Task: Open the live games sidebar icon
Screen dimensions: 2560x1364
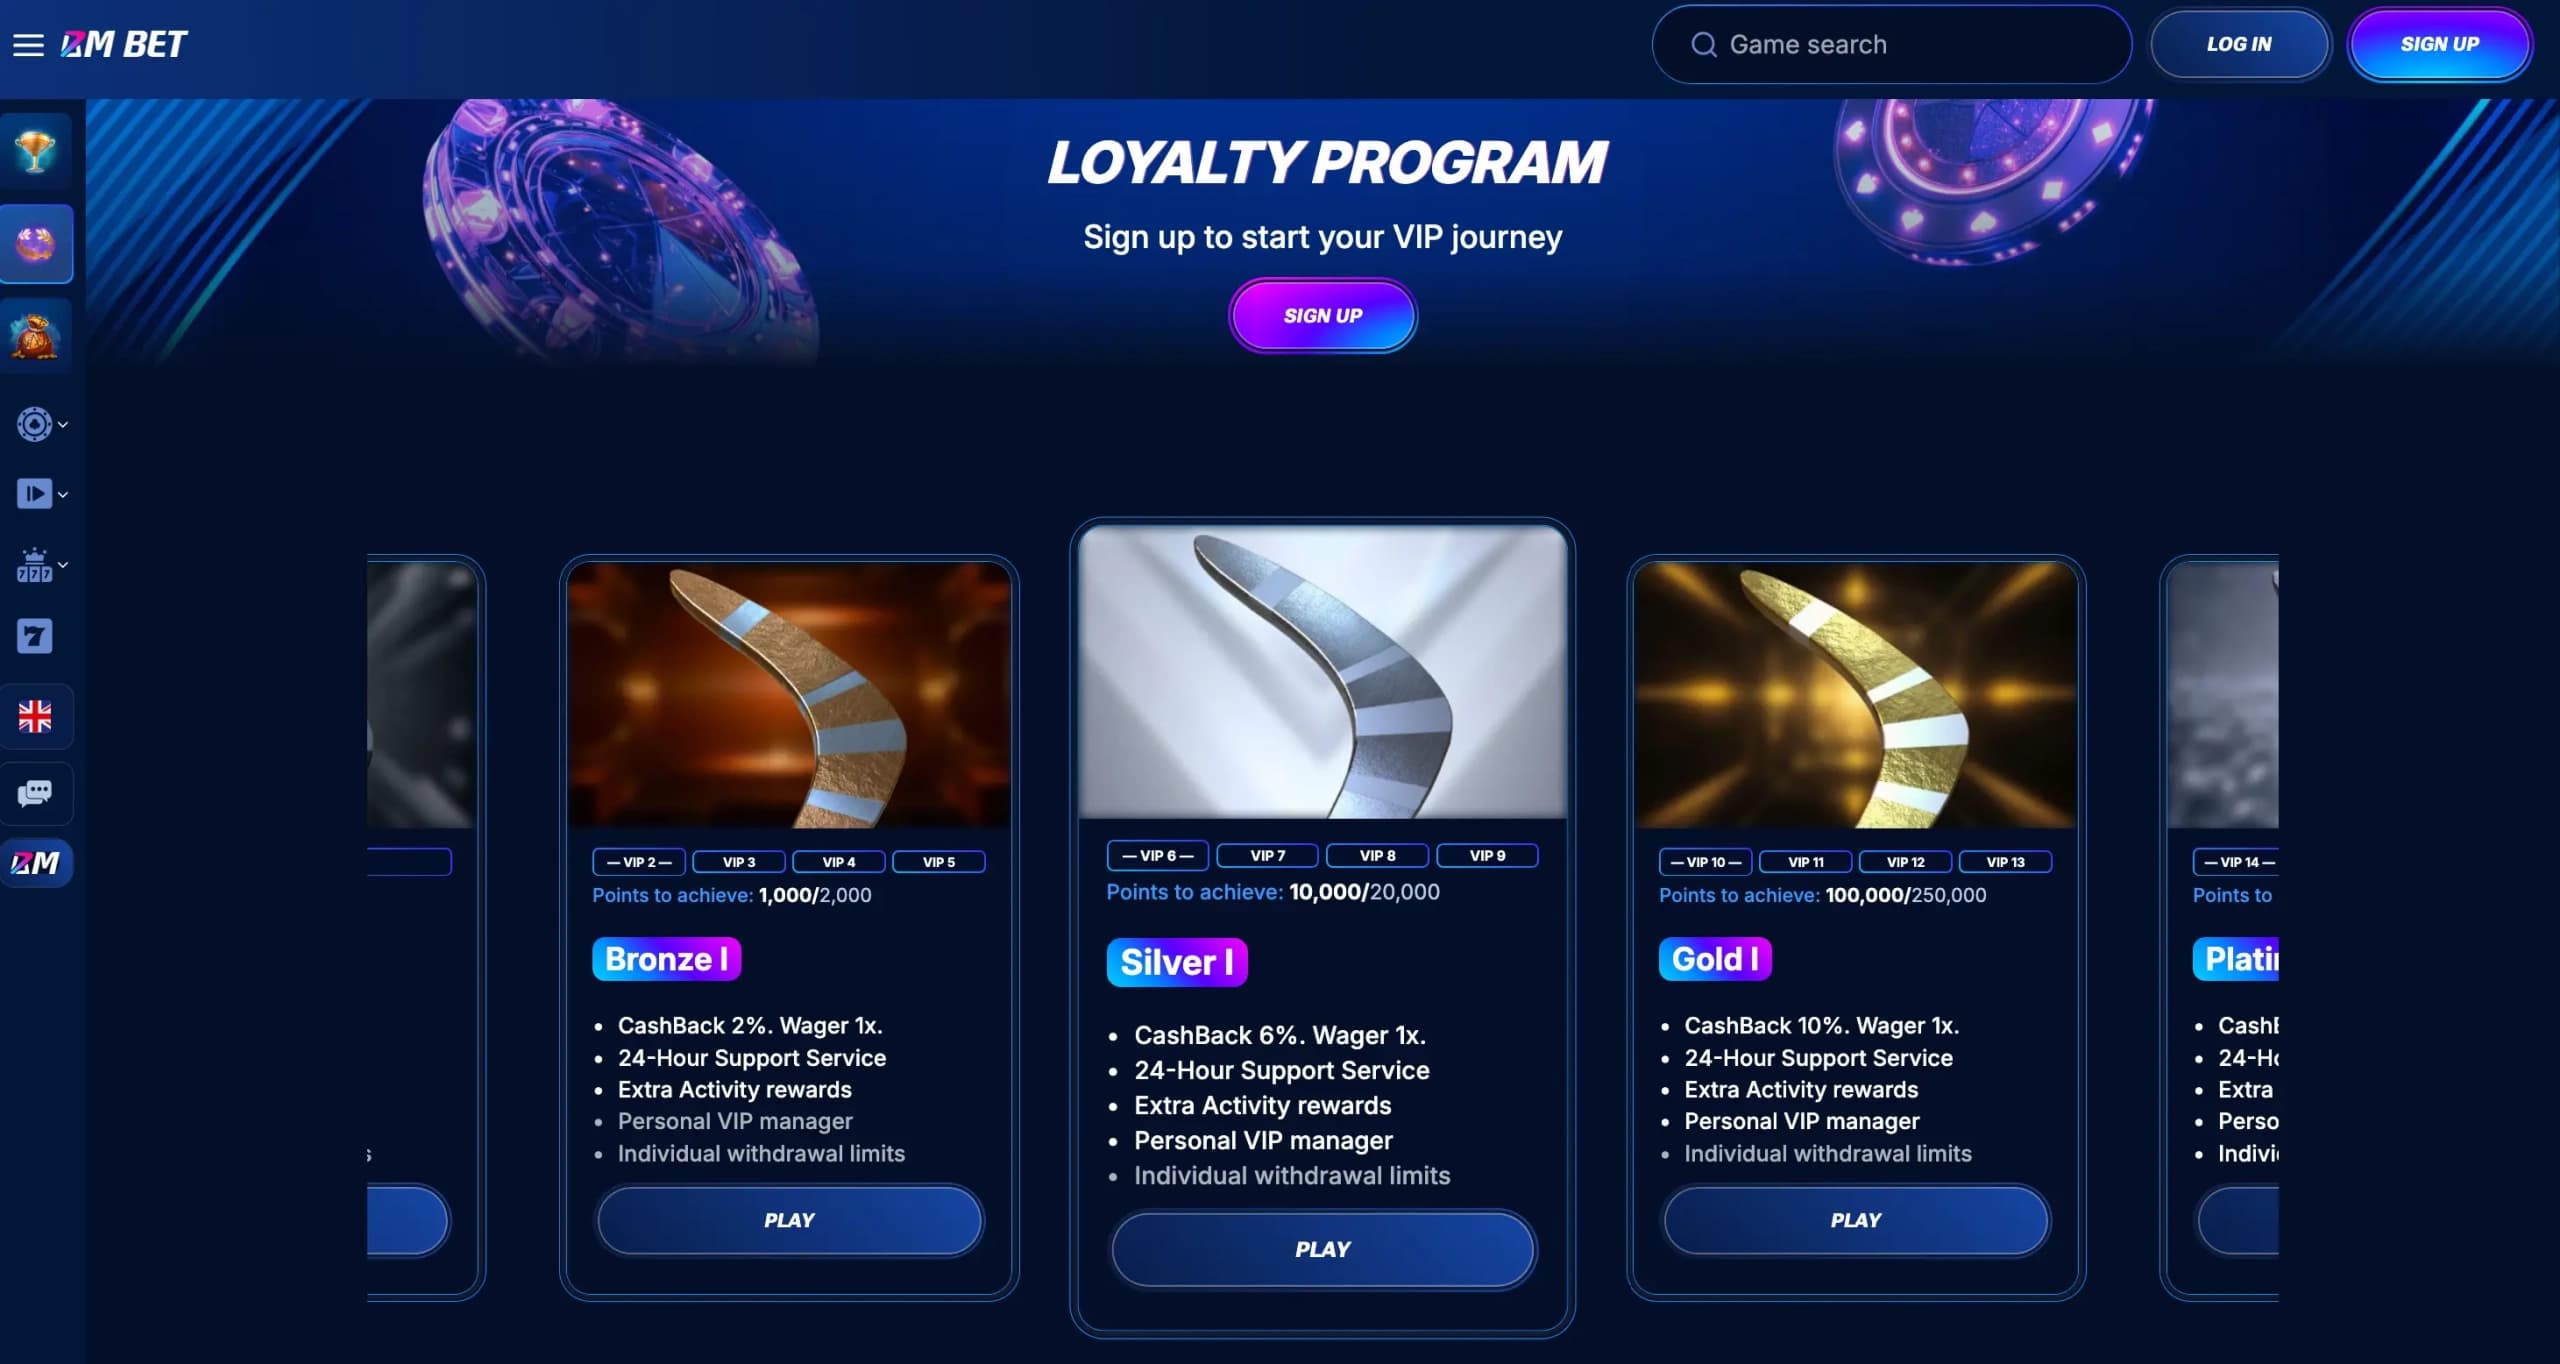Action: (37, 493)
